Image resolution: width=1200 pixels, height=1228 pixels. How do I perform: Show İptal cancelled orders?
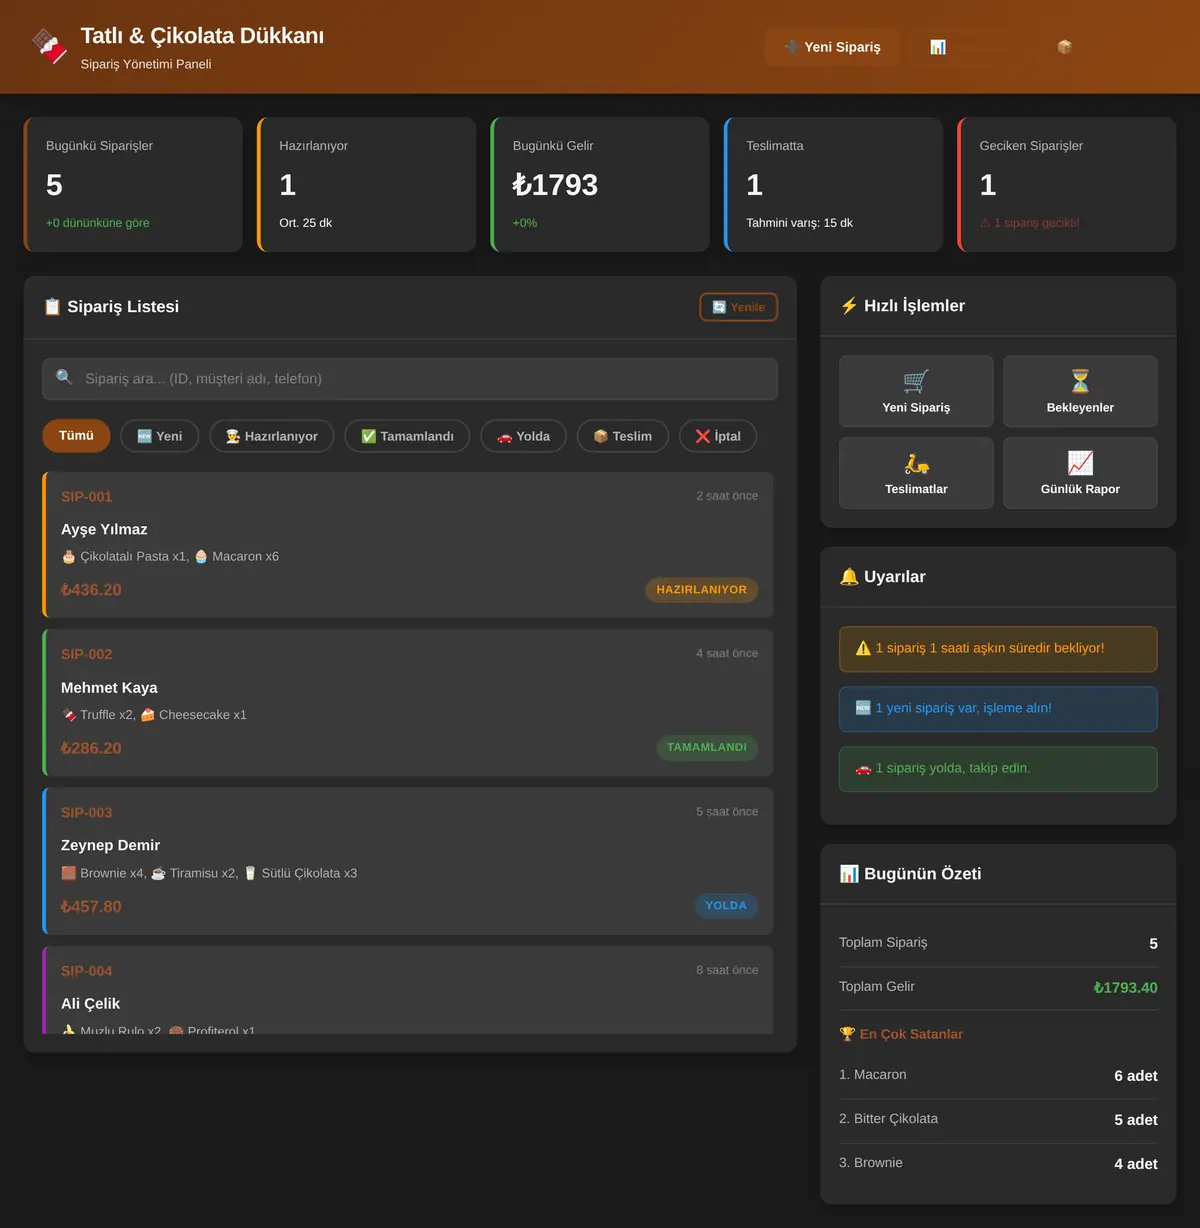point(718,436)
